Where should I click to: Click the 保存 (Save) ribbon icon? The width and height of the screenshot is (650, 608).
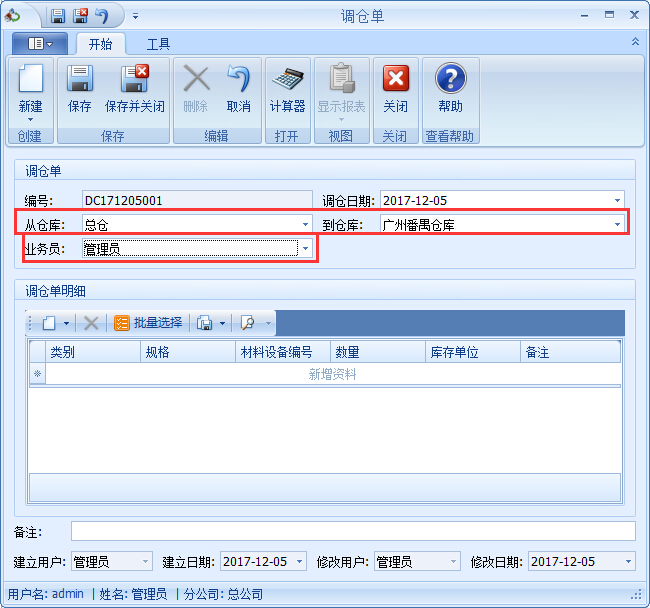pyautogui.click(x=79, y=89)
